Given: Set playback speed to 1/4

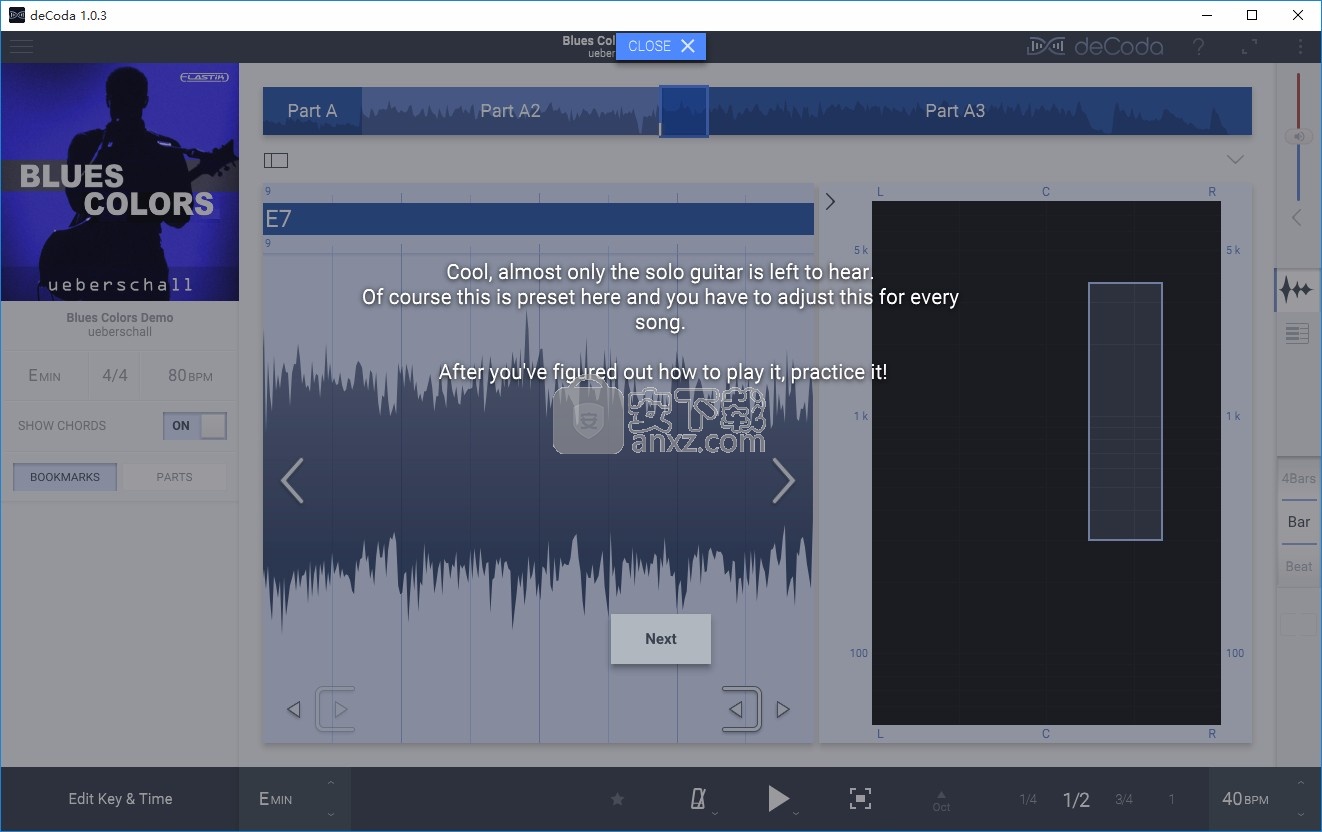Looking at the screenshot, I should [x=1028, y=799].
